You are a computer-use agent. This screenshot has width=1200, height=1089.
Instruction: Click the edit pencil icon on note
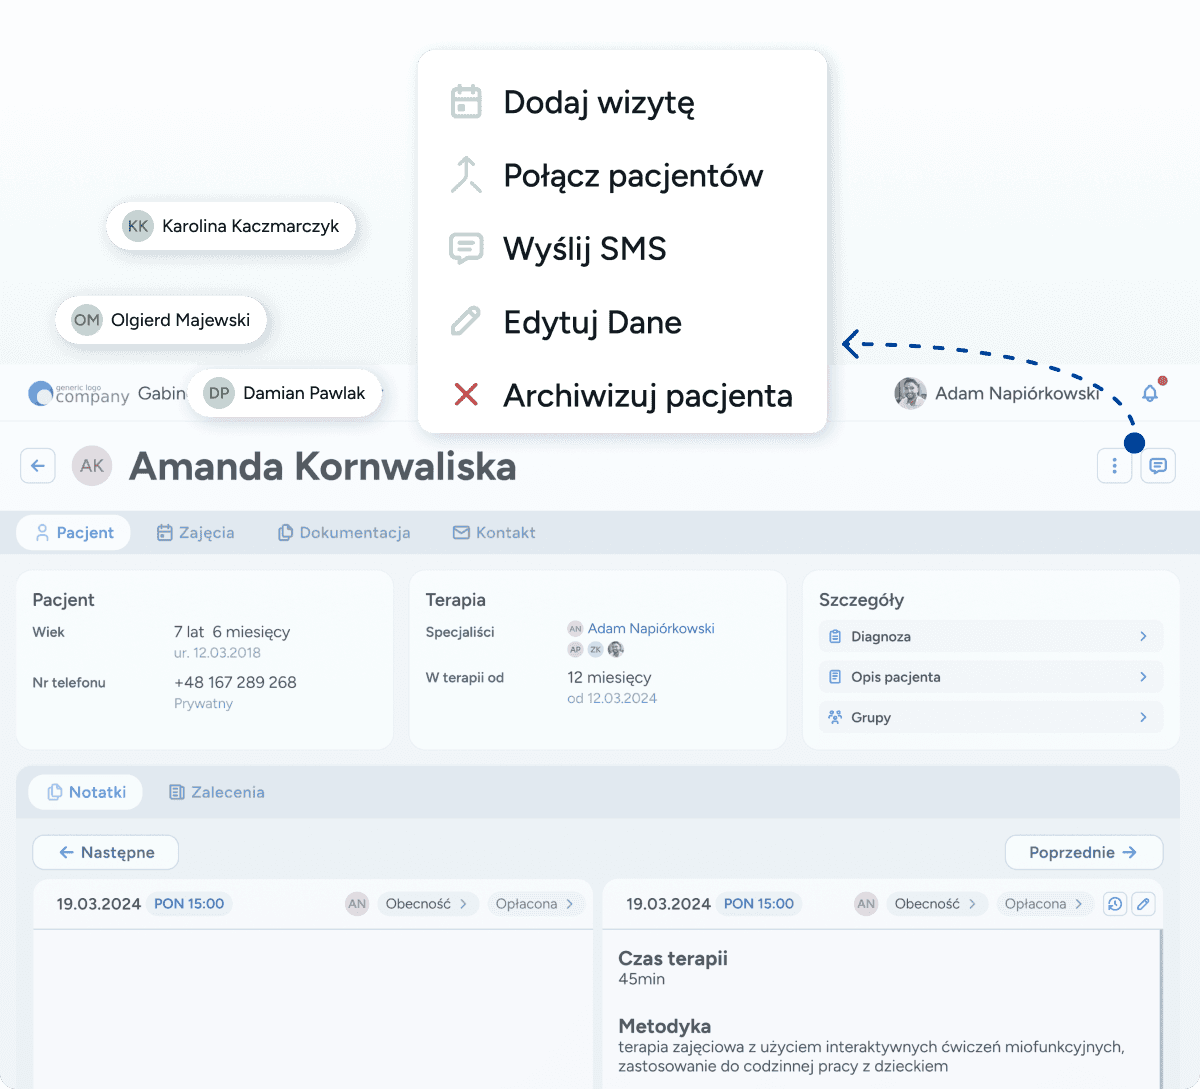pyautogui.click(x=1144, y=904)
